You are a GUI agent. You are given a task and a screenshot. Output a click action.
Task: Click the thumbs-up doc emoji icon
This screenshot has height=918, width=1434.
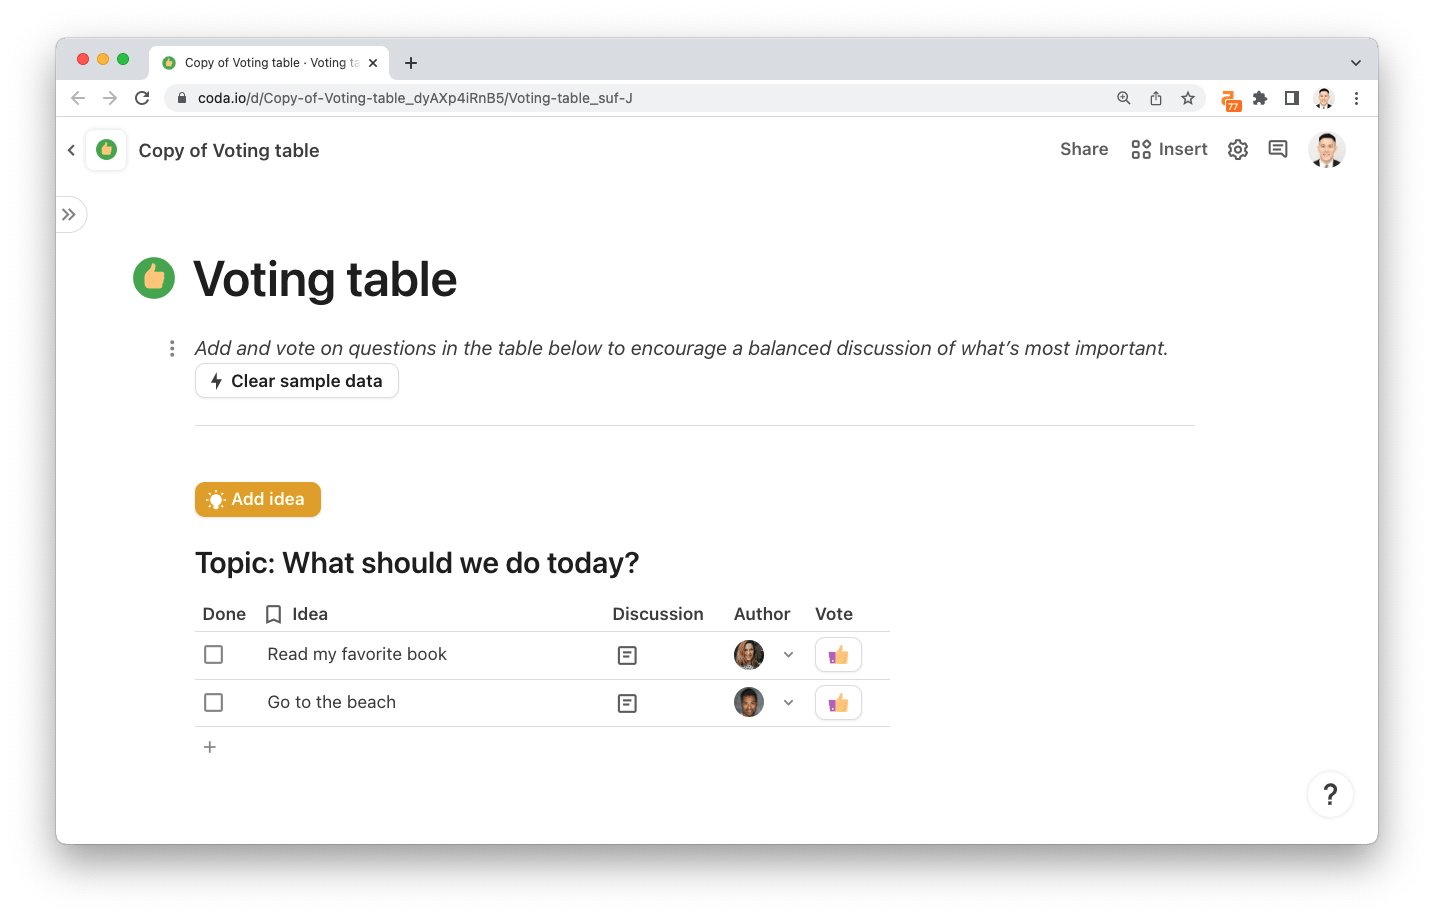tap(154, 278)
